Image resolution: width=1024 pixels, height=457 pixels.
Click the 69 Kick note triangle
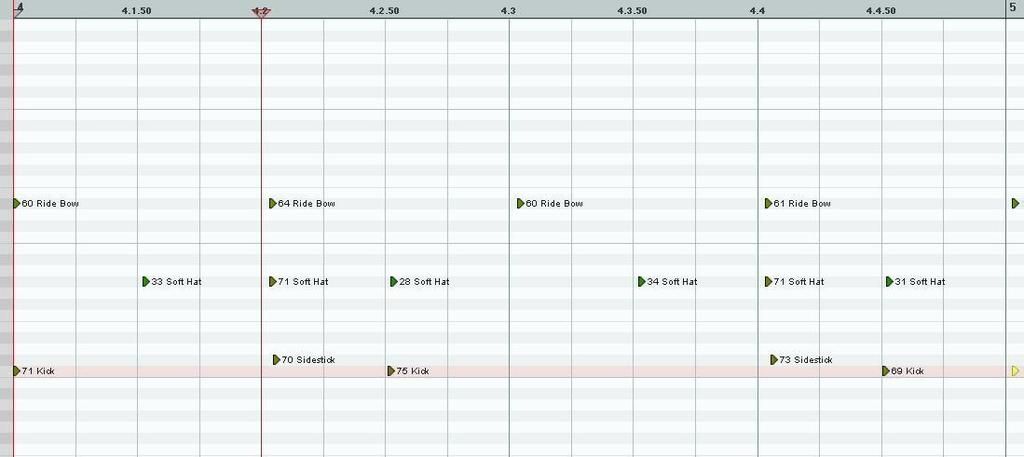coord(886,371)
